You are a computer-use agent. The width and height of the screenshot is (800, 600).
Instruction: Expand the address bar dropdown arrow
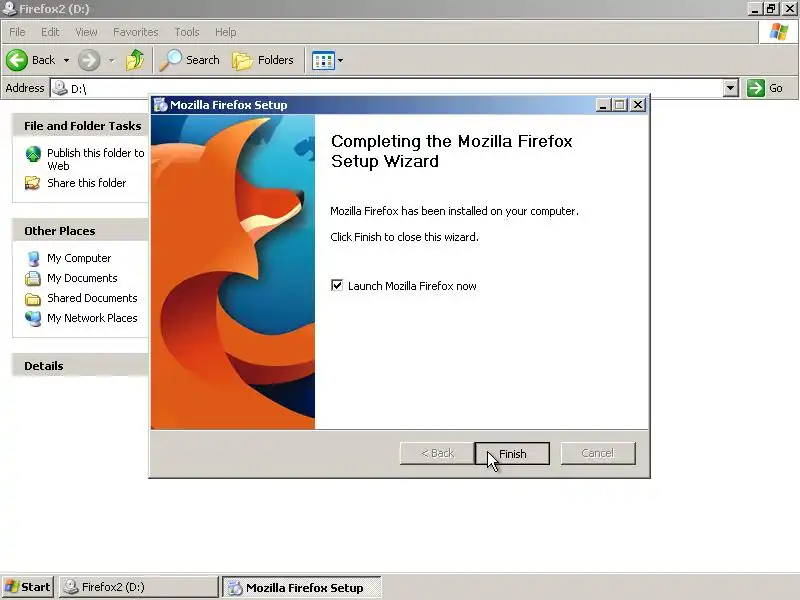tap(731, 88)
